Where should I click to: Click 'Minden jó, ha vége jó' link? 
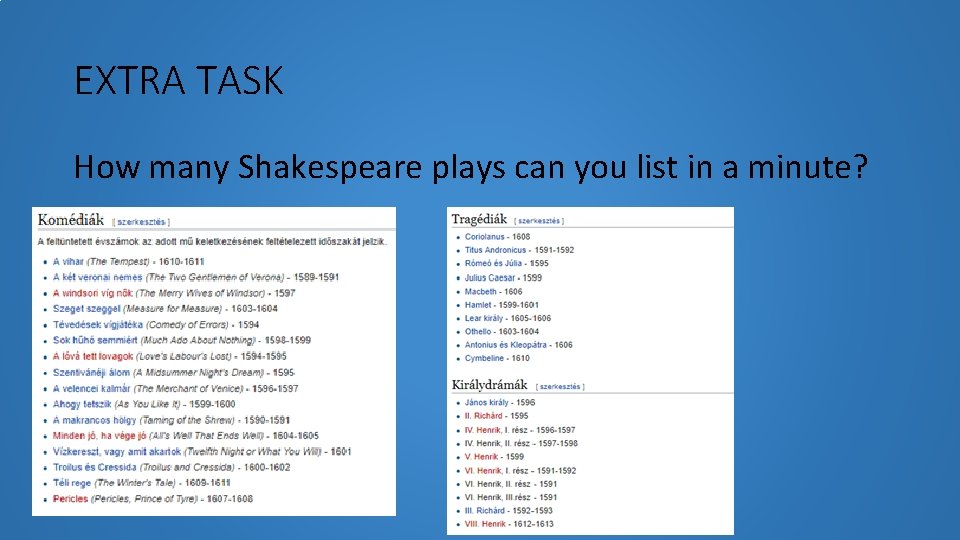(x=99, y=435)
